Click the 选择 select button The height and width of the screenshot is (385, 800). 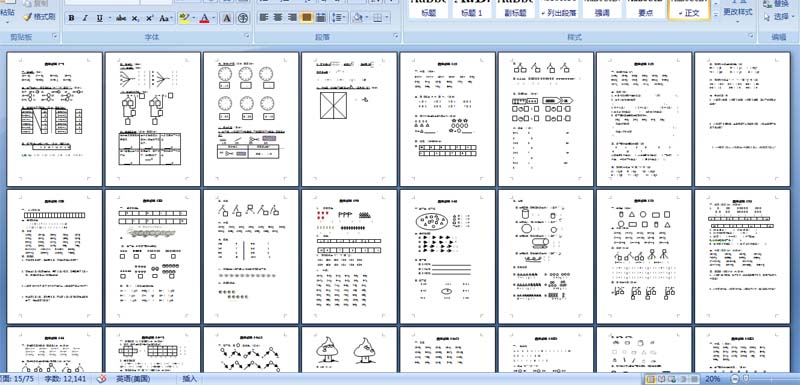[x=777, y=17]
